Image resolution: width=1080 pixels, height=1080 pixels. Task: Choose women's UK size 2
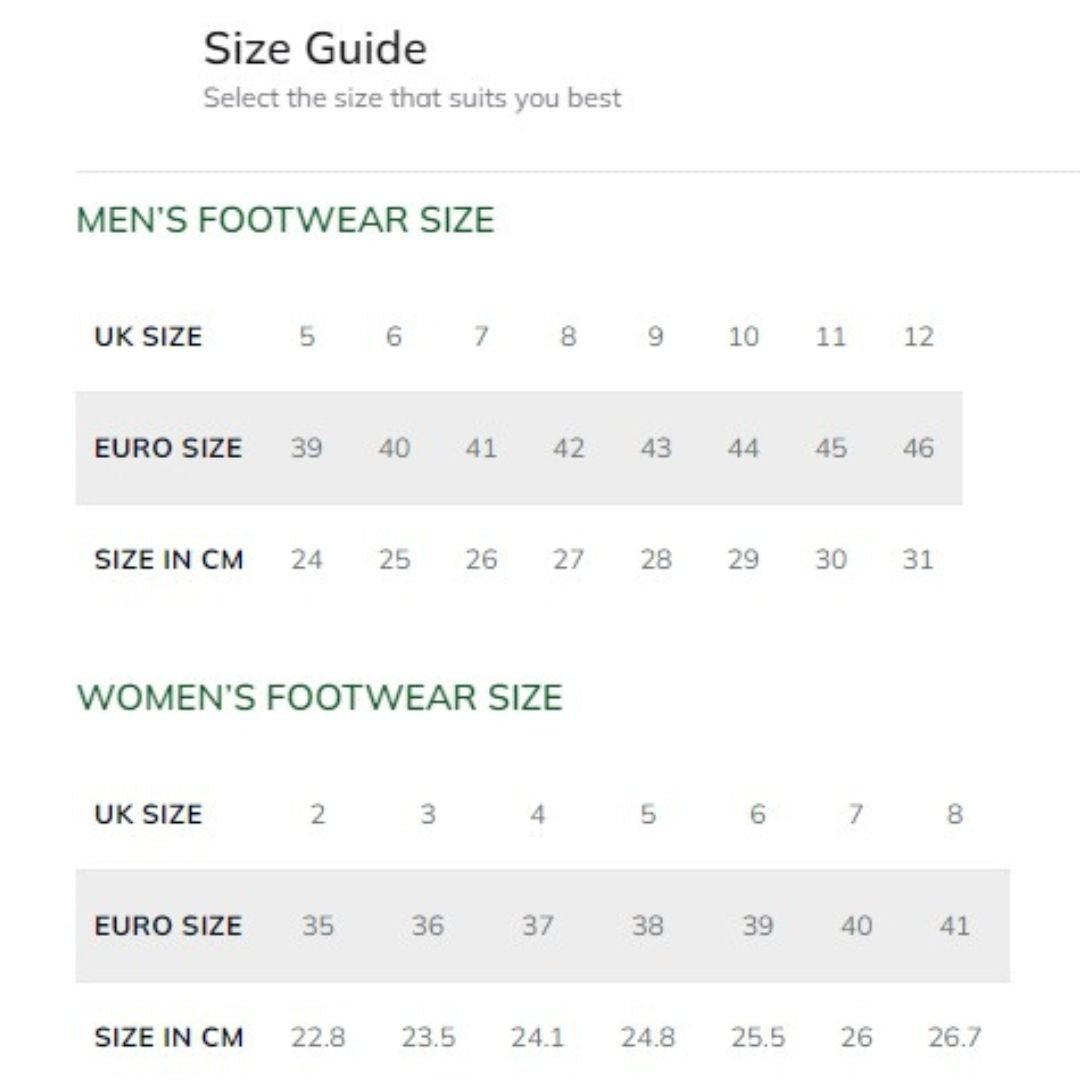(x=317, y=815)
